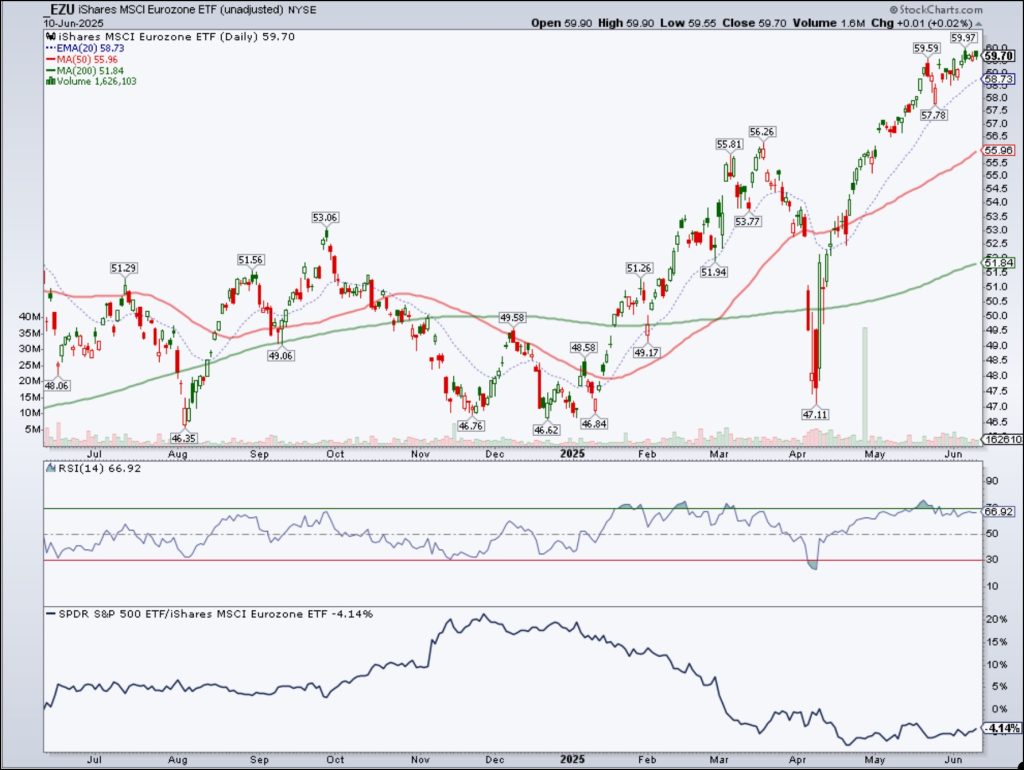
Task: Click the 53.77 price annotation
Action: 747,221
